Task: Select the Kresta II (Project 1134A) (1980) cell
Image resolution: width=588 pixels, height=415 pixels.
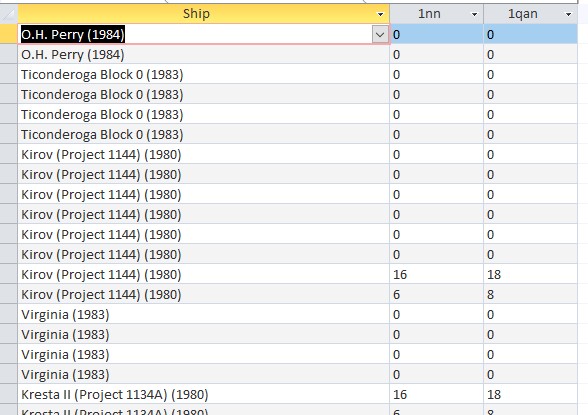Action: (x=204, y=394)
